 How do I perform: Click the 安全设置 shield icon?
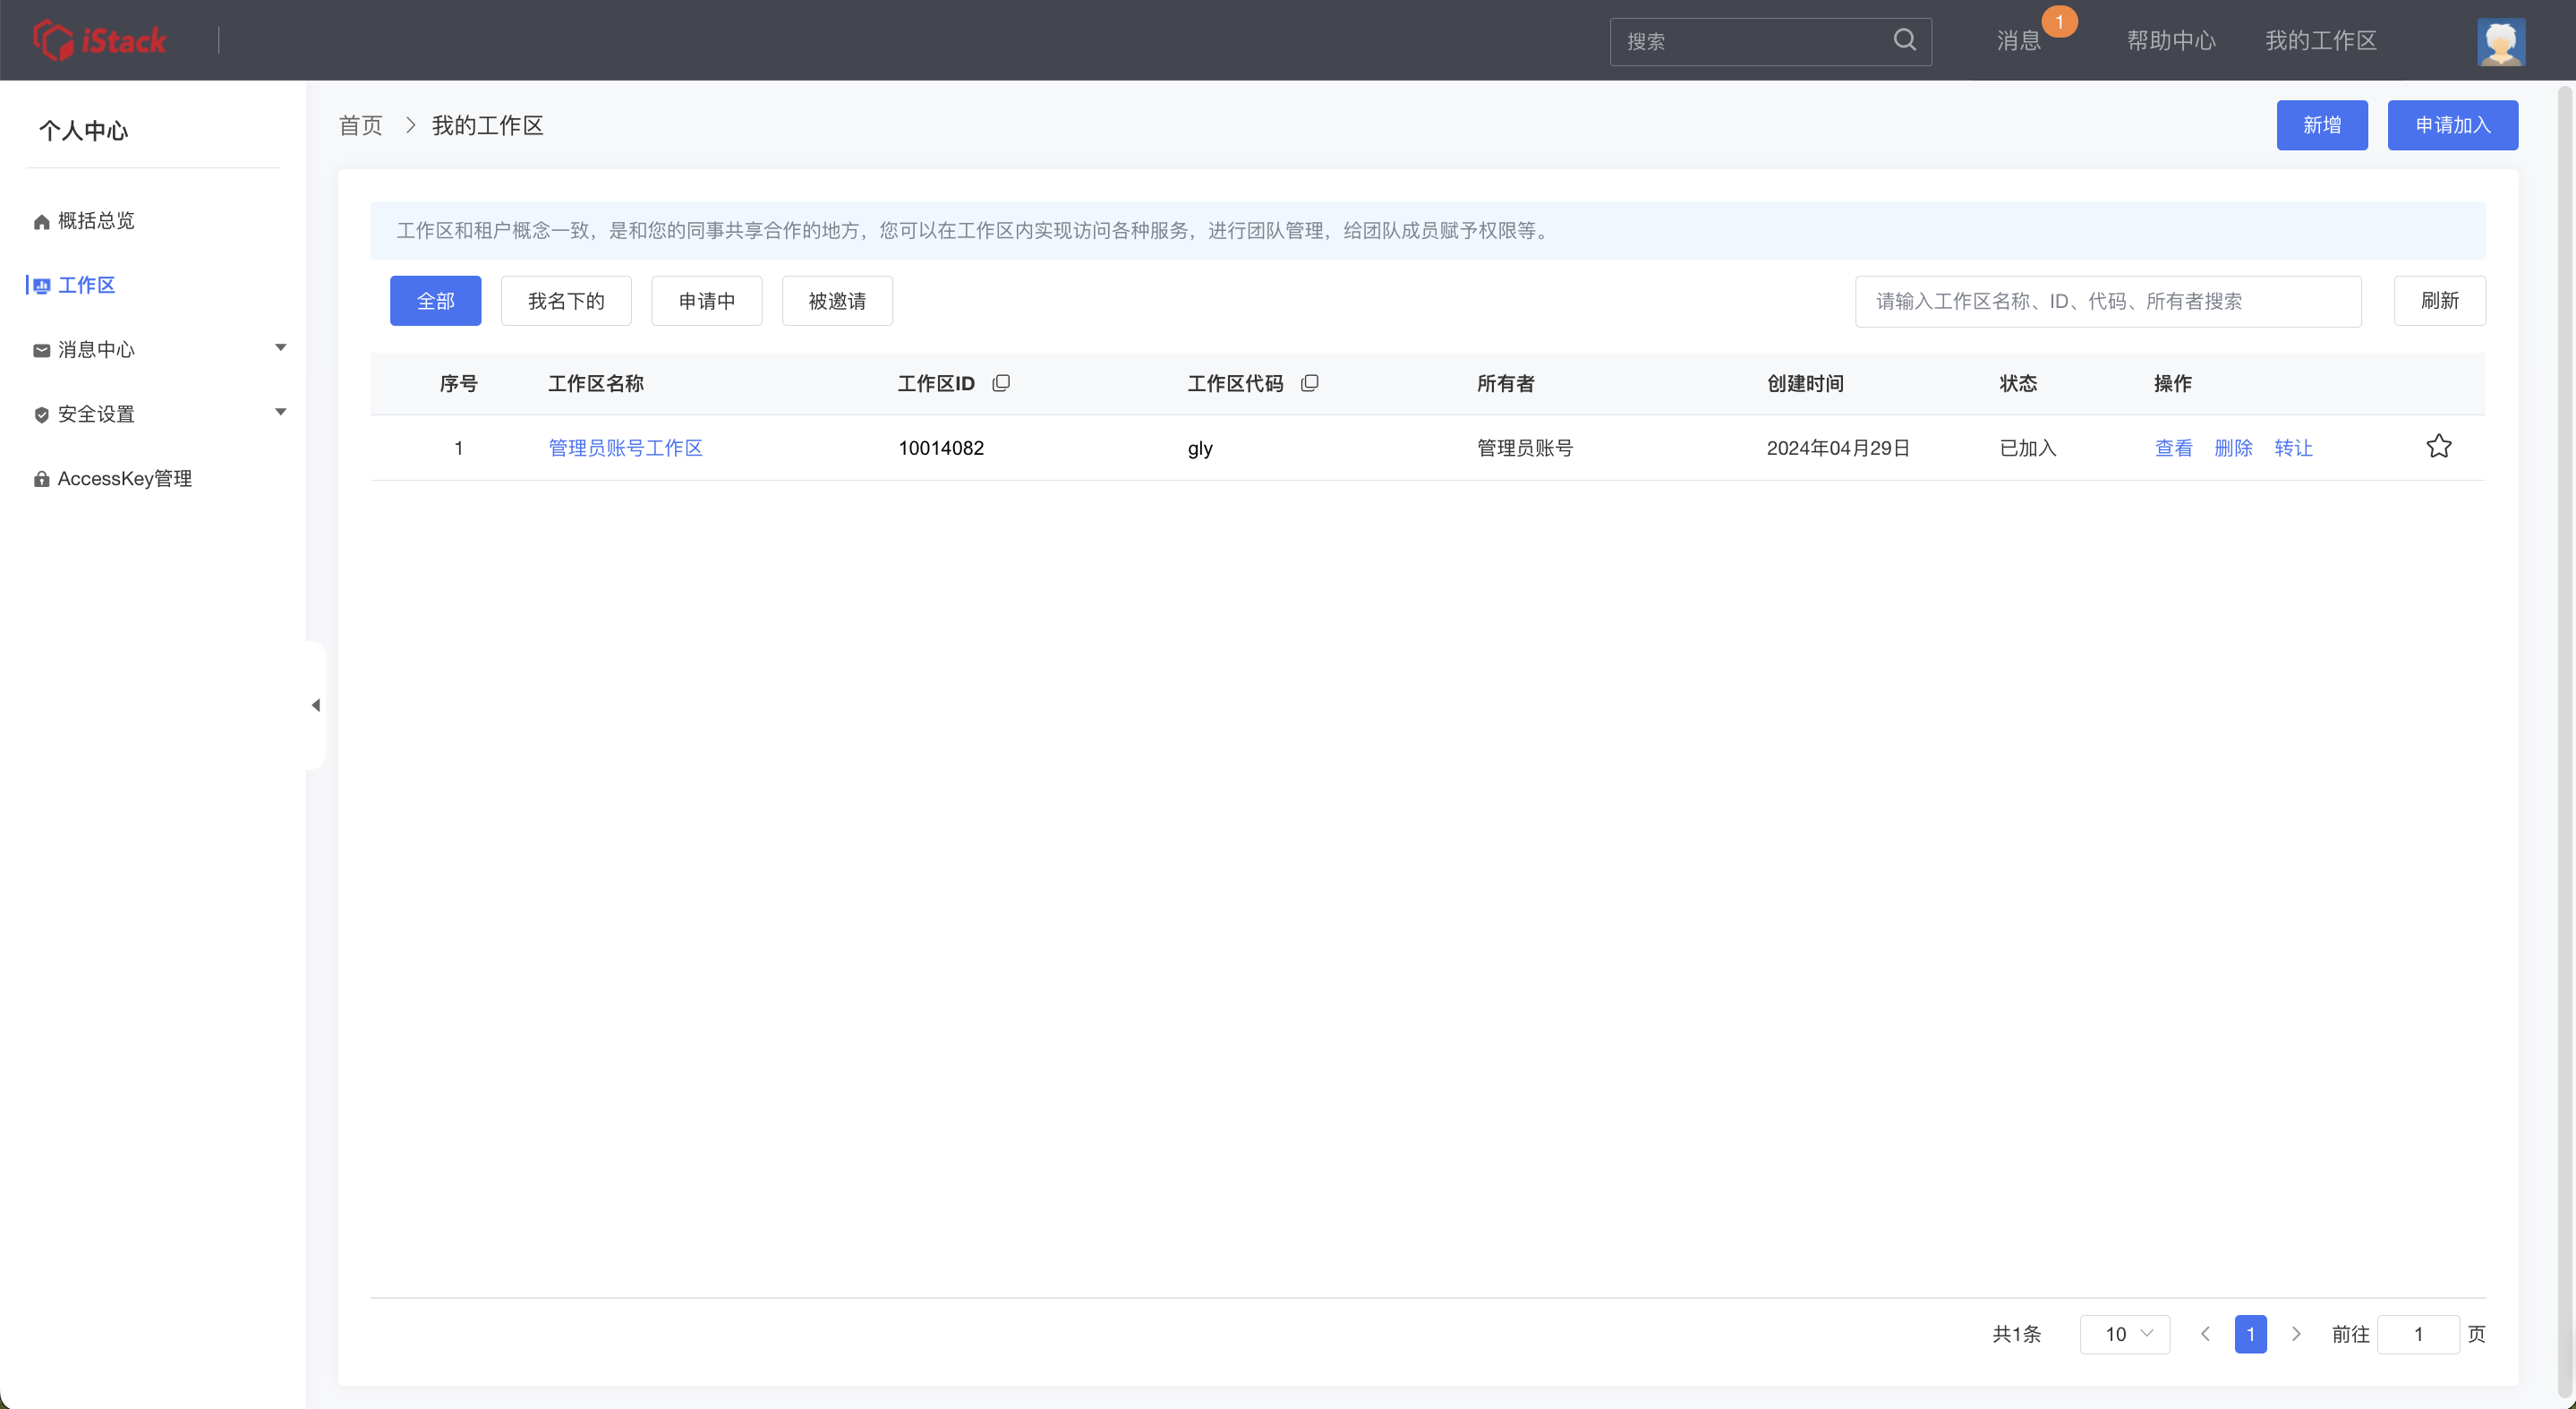[41, 415]
